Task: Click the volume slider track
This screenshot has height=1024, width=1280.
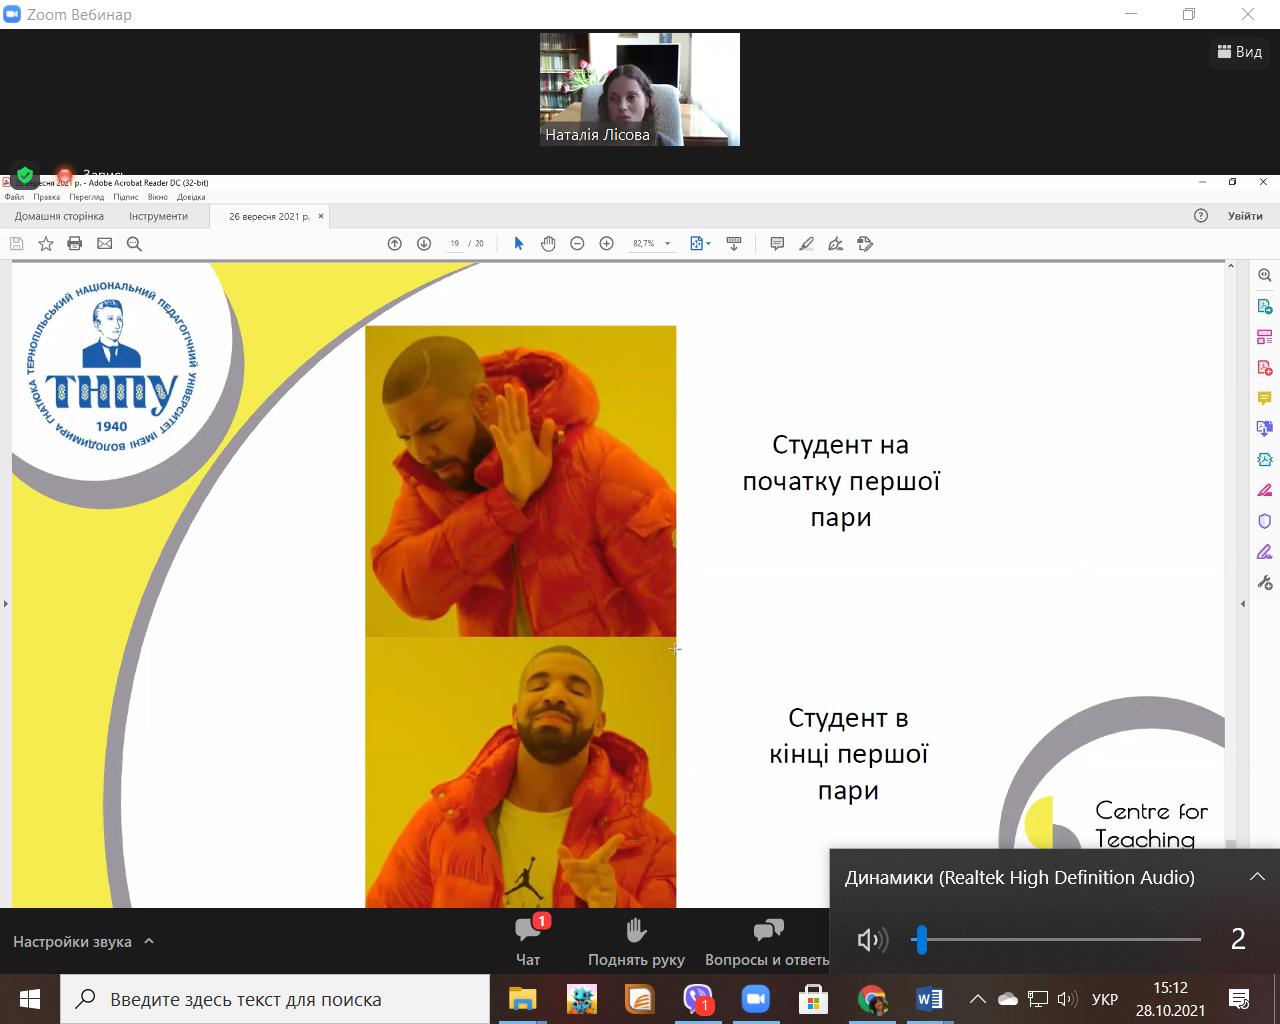Action: (1060, 939)
